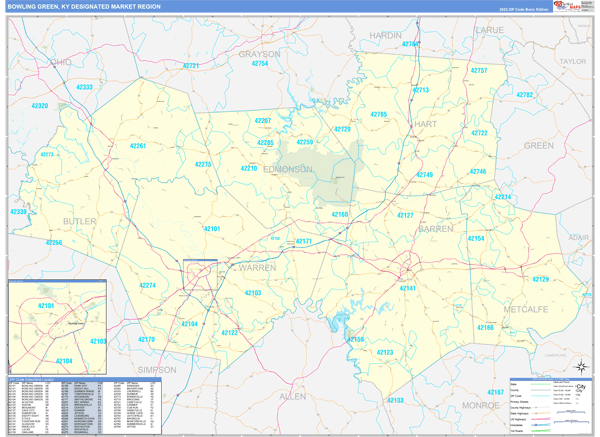
Task: Click the OHIO county label
Action: 61,62
